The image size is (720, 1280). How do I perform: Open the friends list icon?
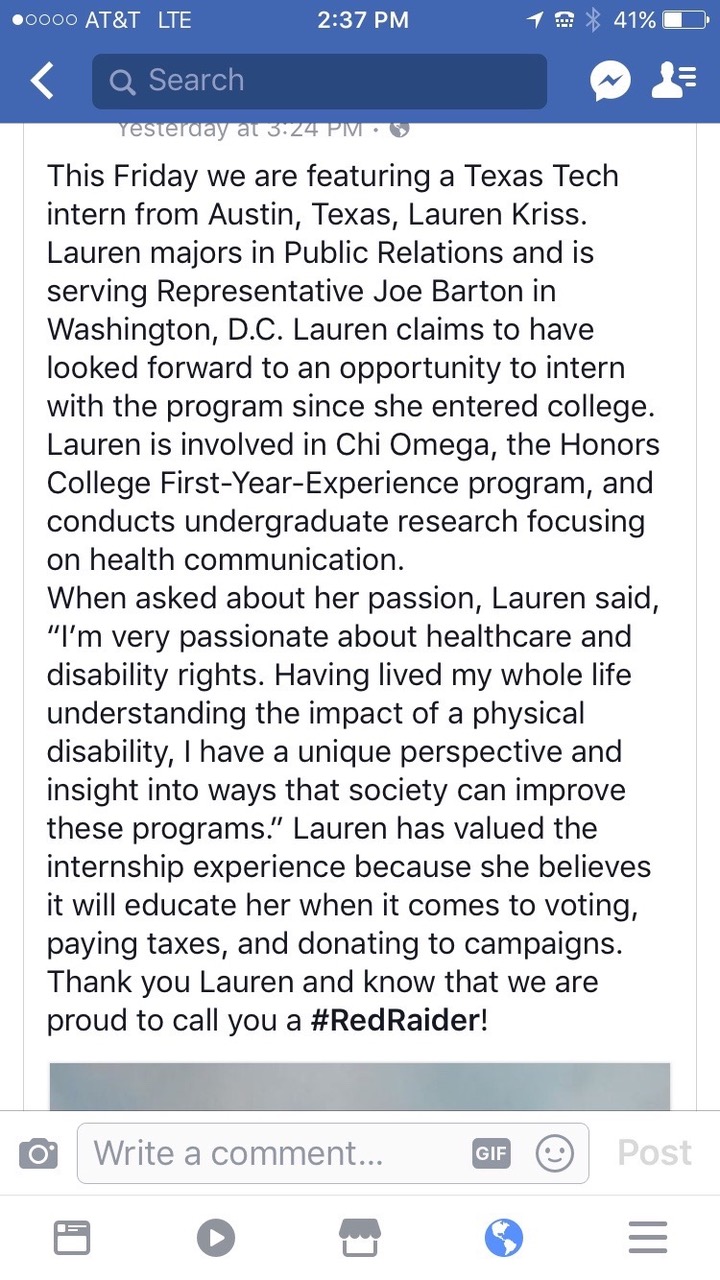click(673, 81)
